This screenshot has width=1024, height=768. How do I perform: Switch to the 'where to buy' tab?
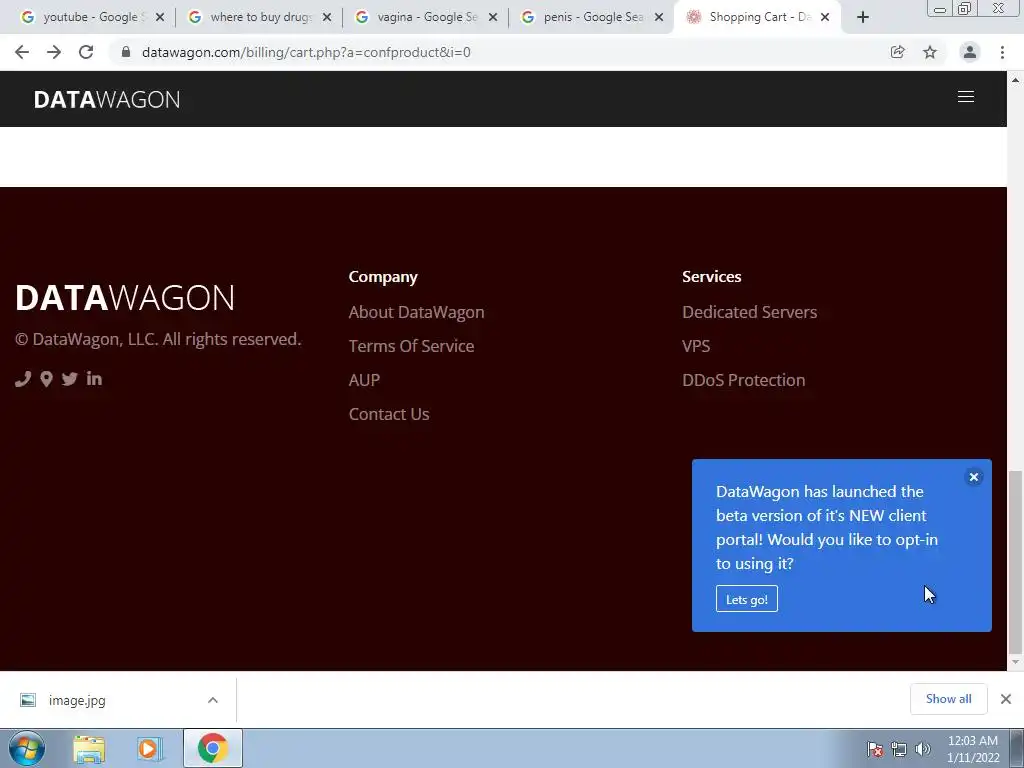259,17
